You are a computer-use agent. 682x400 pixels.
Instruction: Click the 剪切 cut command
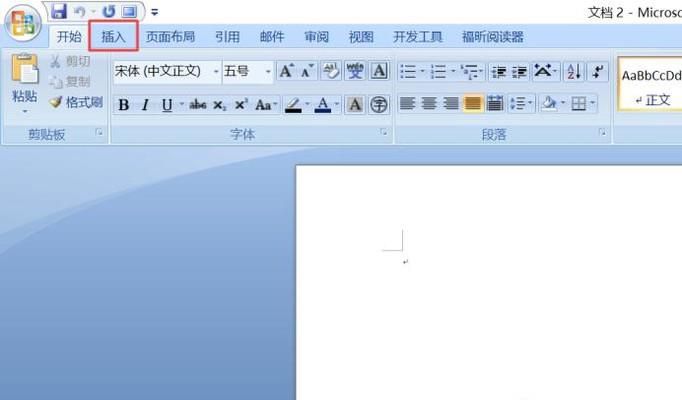70,61
